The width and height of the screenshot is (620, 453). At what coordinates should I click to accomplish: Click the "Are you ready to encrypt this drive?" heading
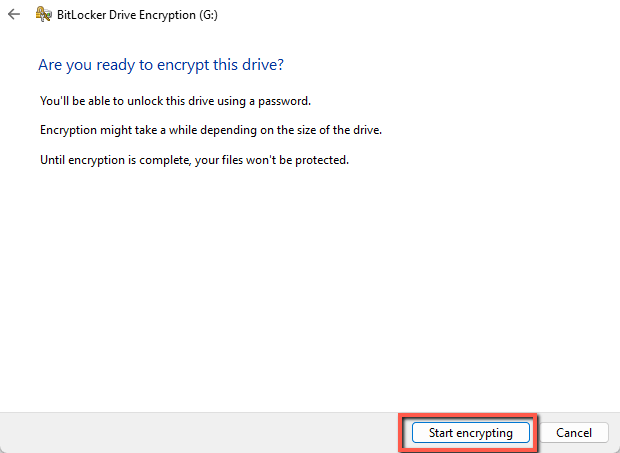pos(160,64)
